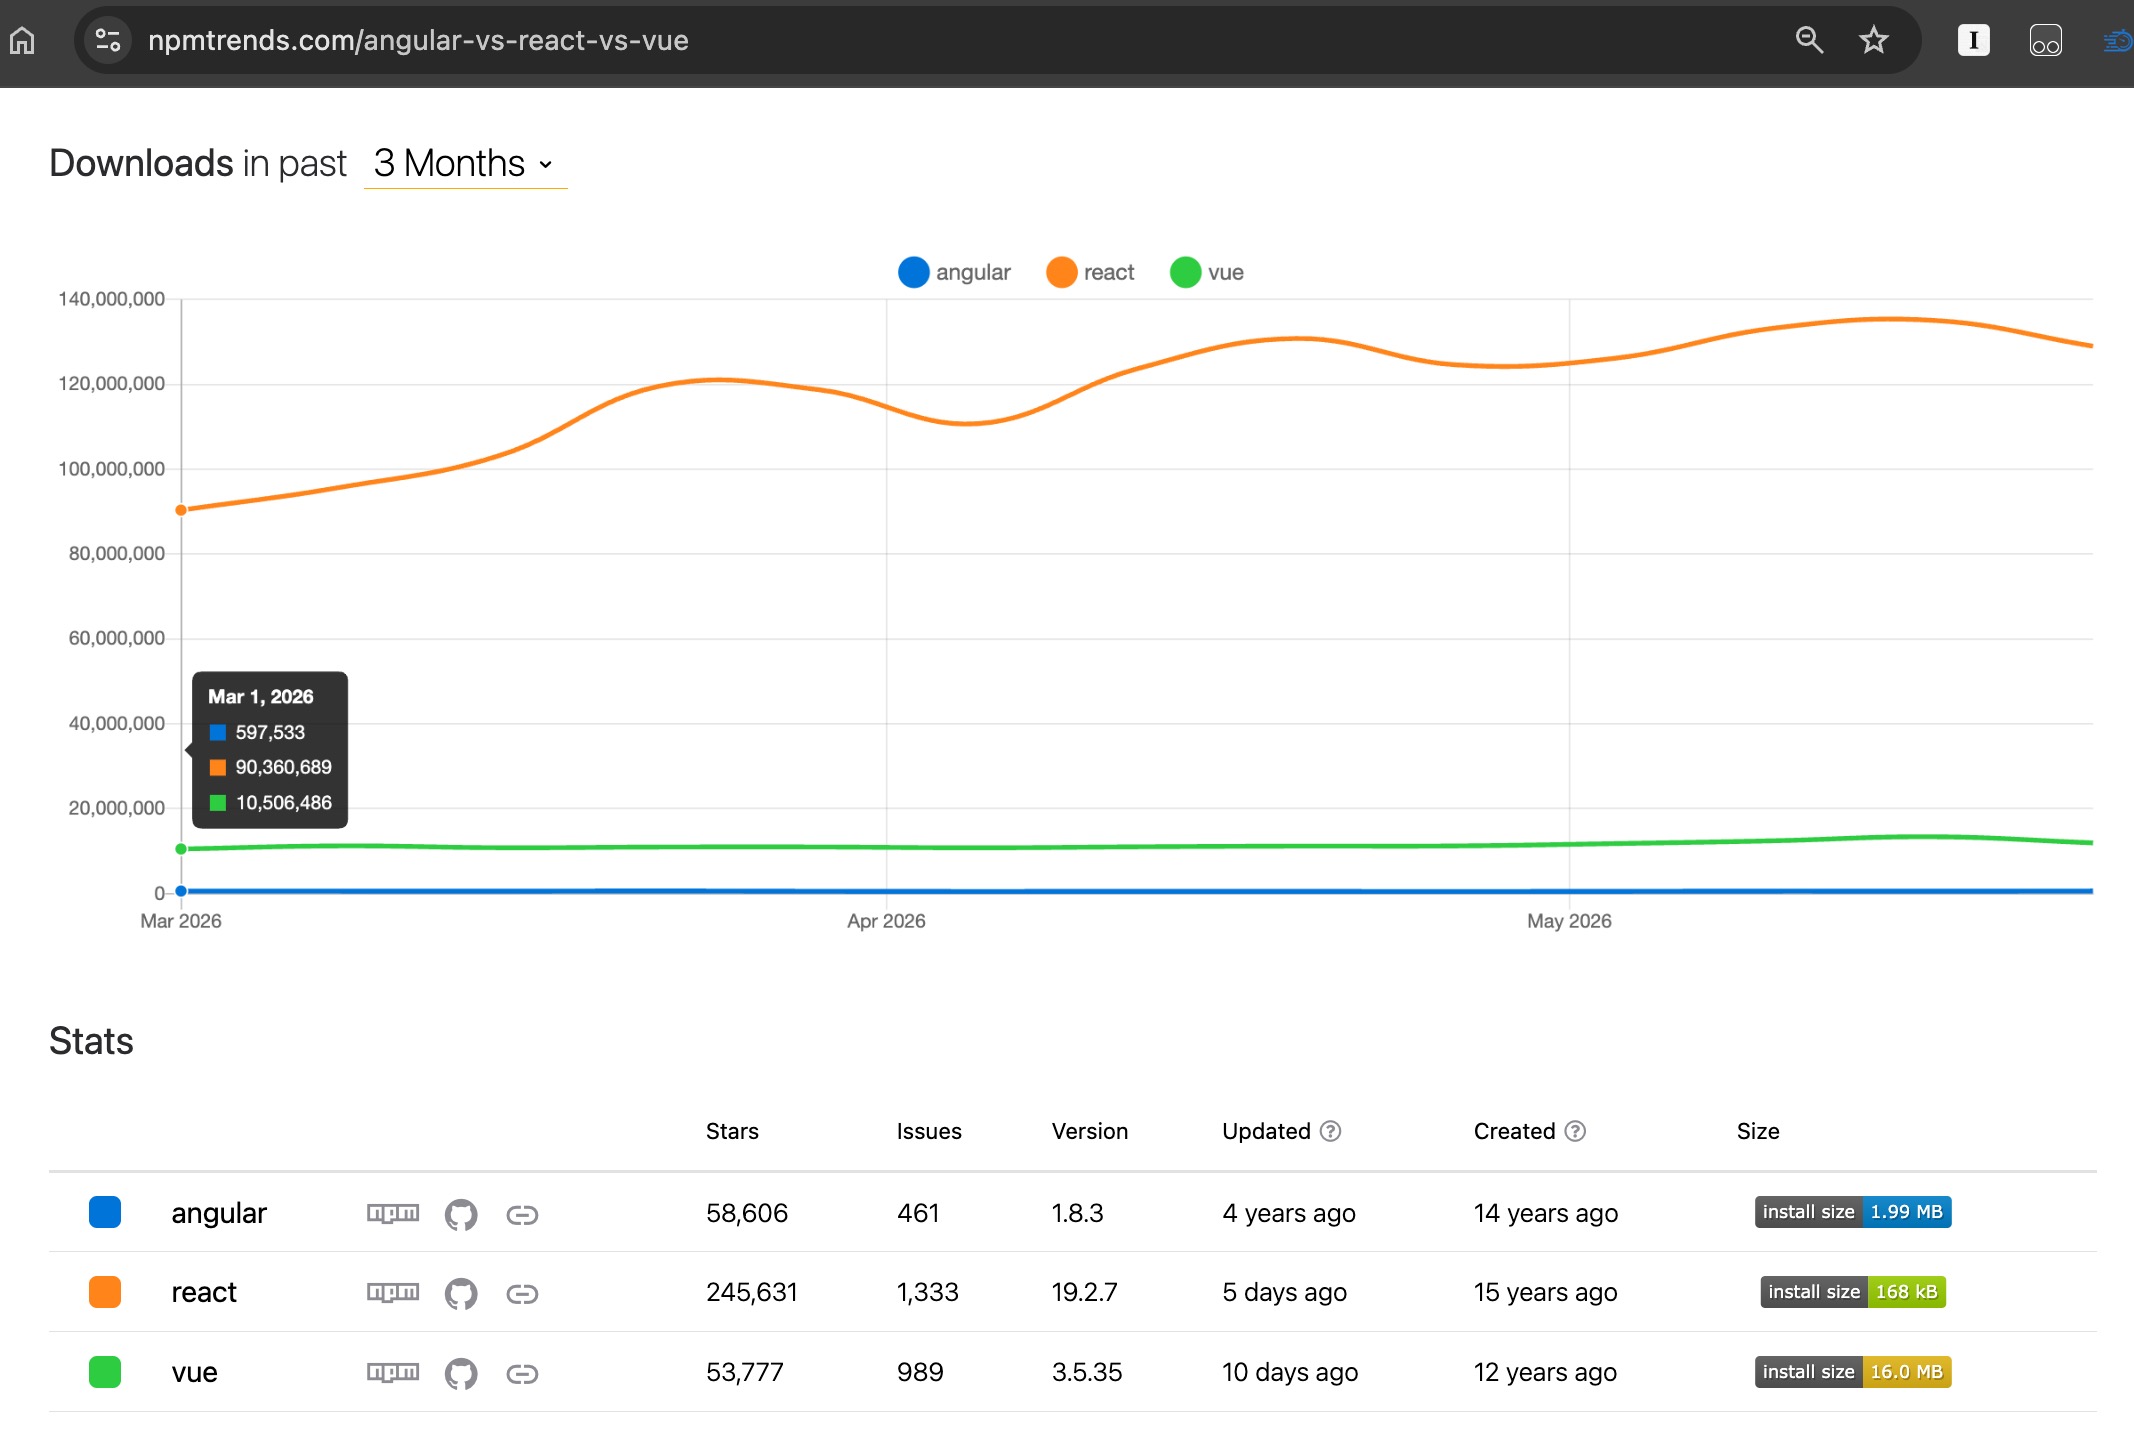This screenshot has height=1440, width=2134.
Task: Click the react data point at Mar 2026
Action: point(181,510)
